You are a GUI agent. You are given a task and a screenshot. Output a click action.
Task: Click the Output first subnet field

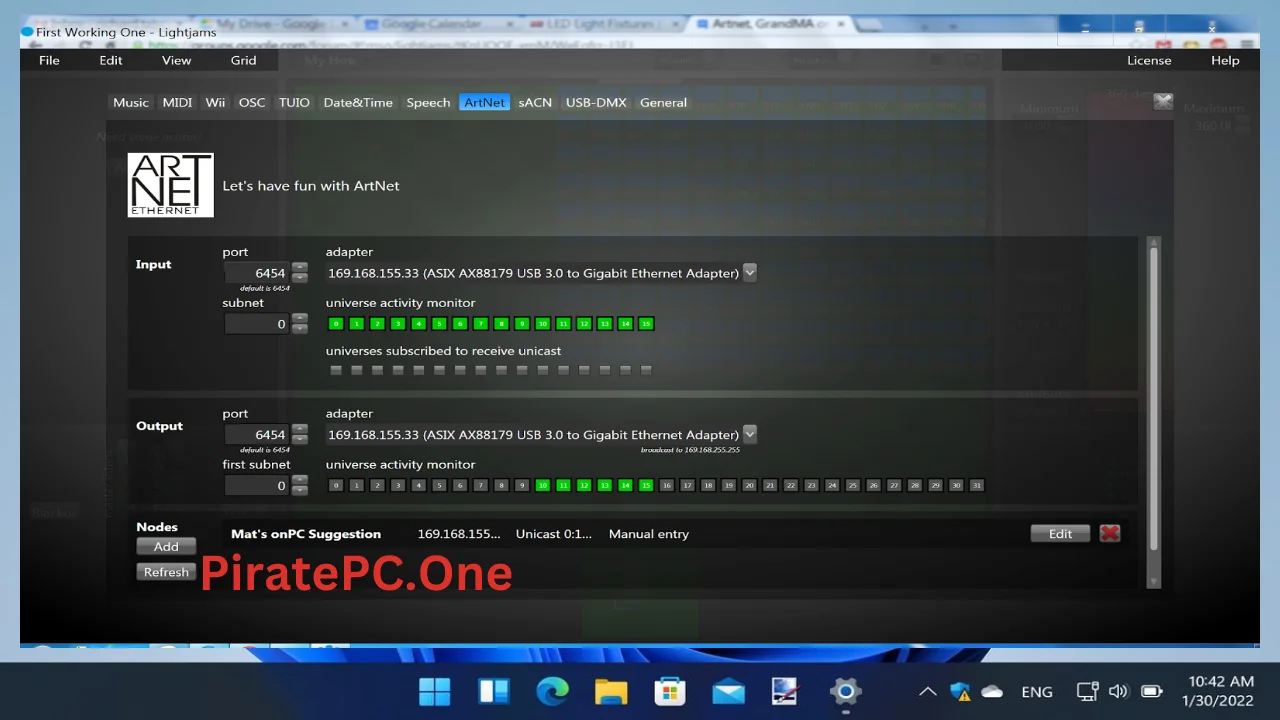[x=257, y=486]
